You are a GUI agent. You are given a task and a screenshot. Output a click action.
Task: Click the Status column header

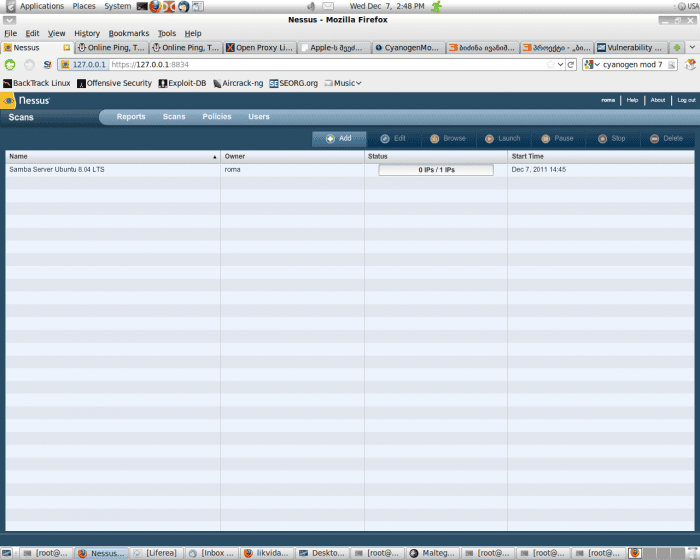point(436,156)
